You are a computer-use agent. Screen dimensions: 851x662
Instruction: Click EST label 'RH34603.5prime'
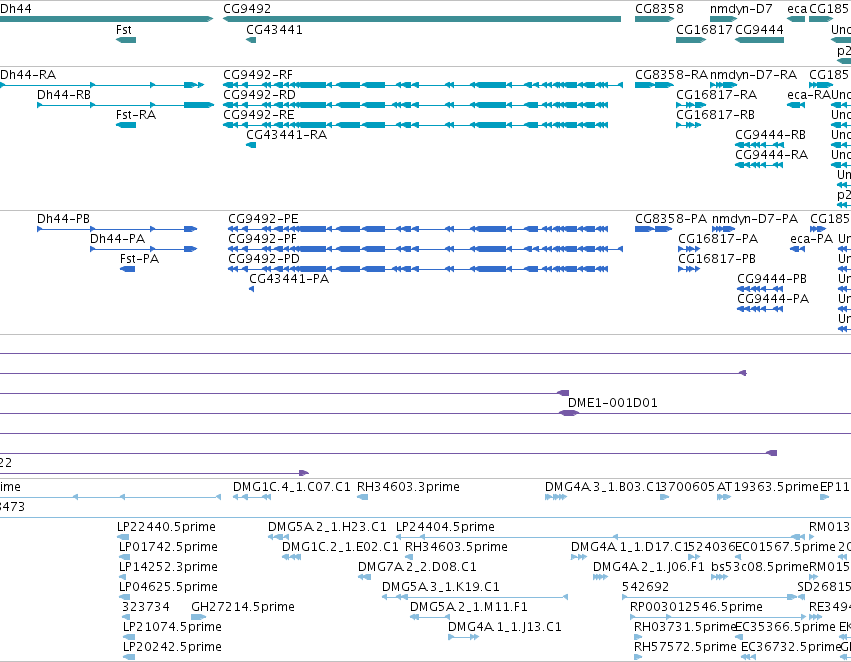pos(456,548)
